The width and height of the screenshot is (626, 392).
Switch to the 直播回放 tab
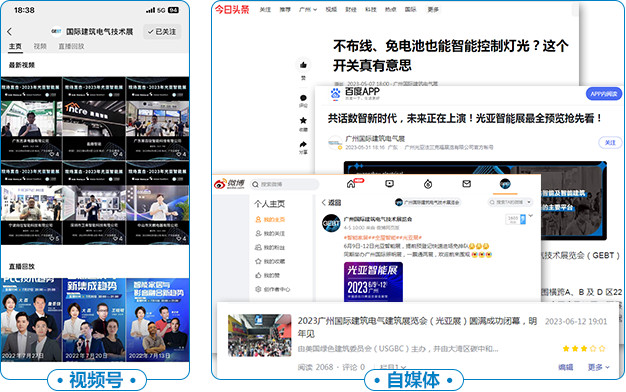click(x=71, y=46)
